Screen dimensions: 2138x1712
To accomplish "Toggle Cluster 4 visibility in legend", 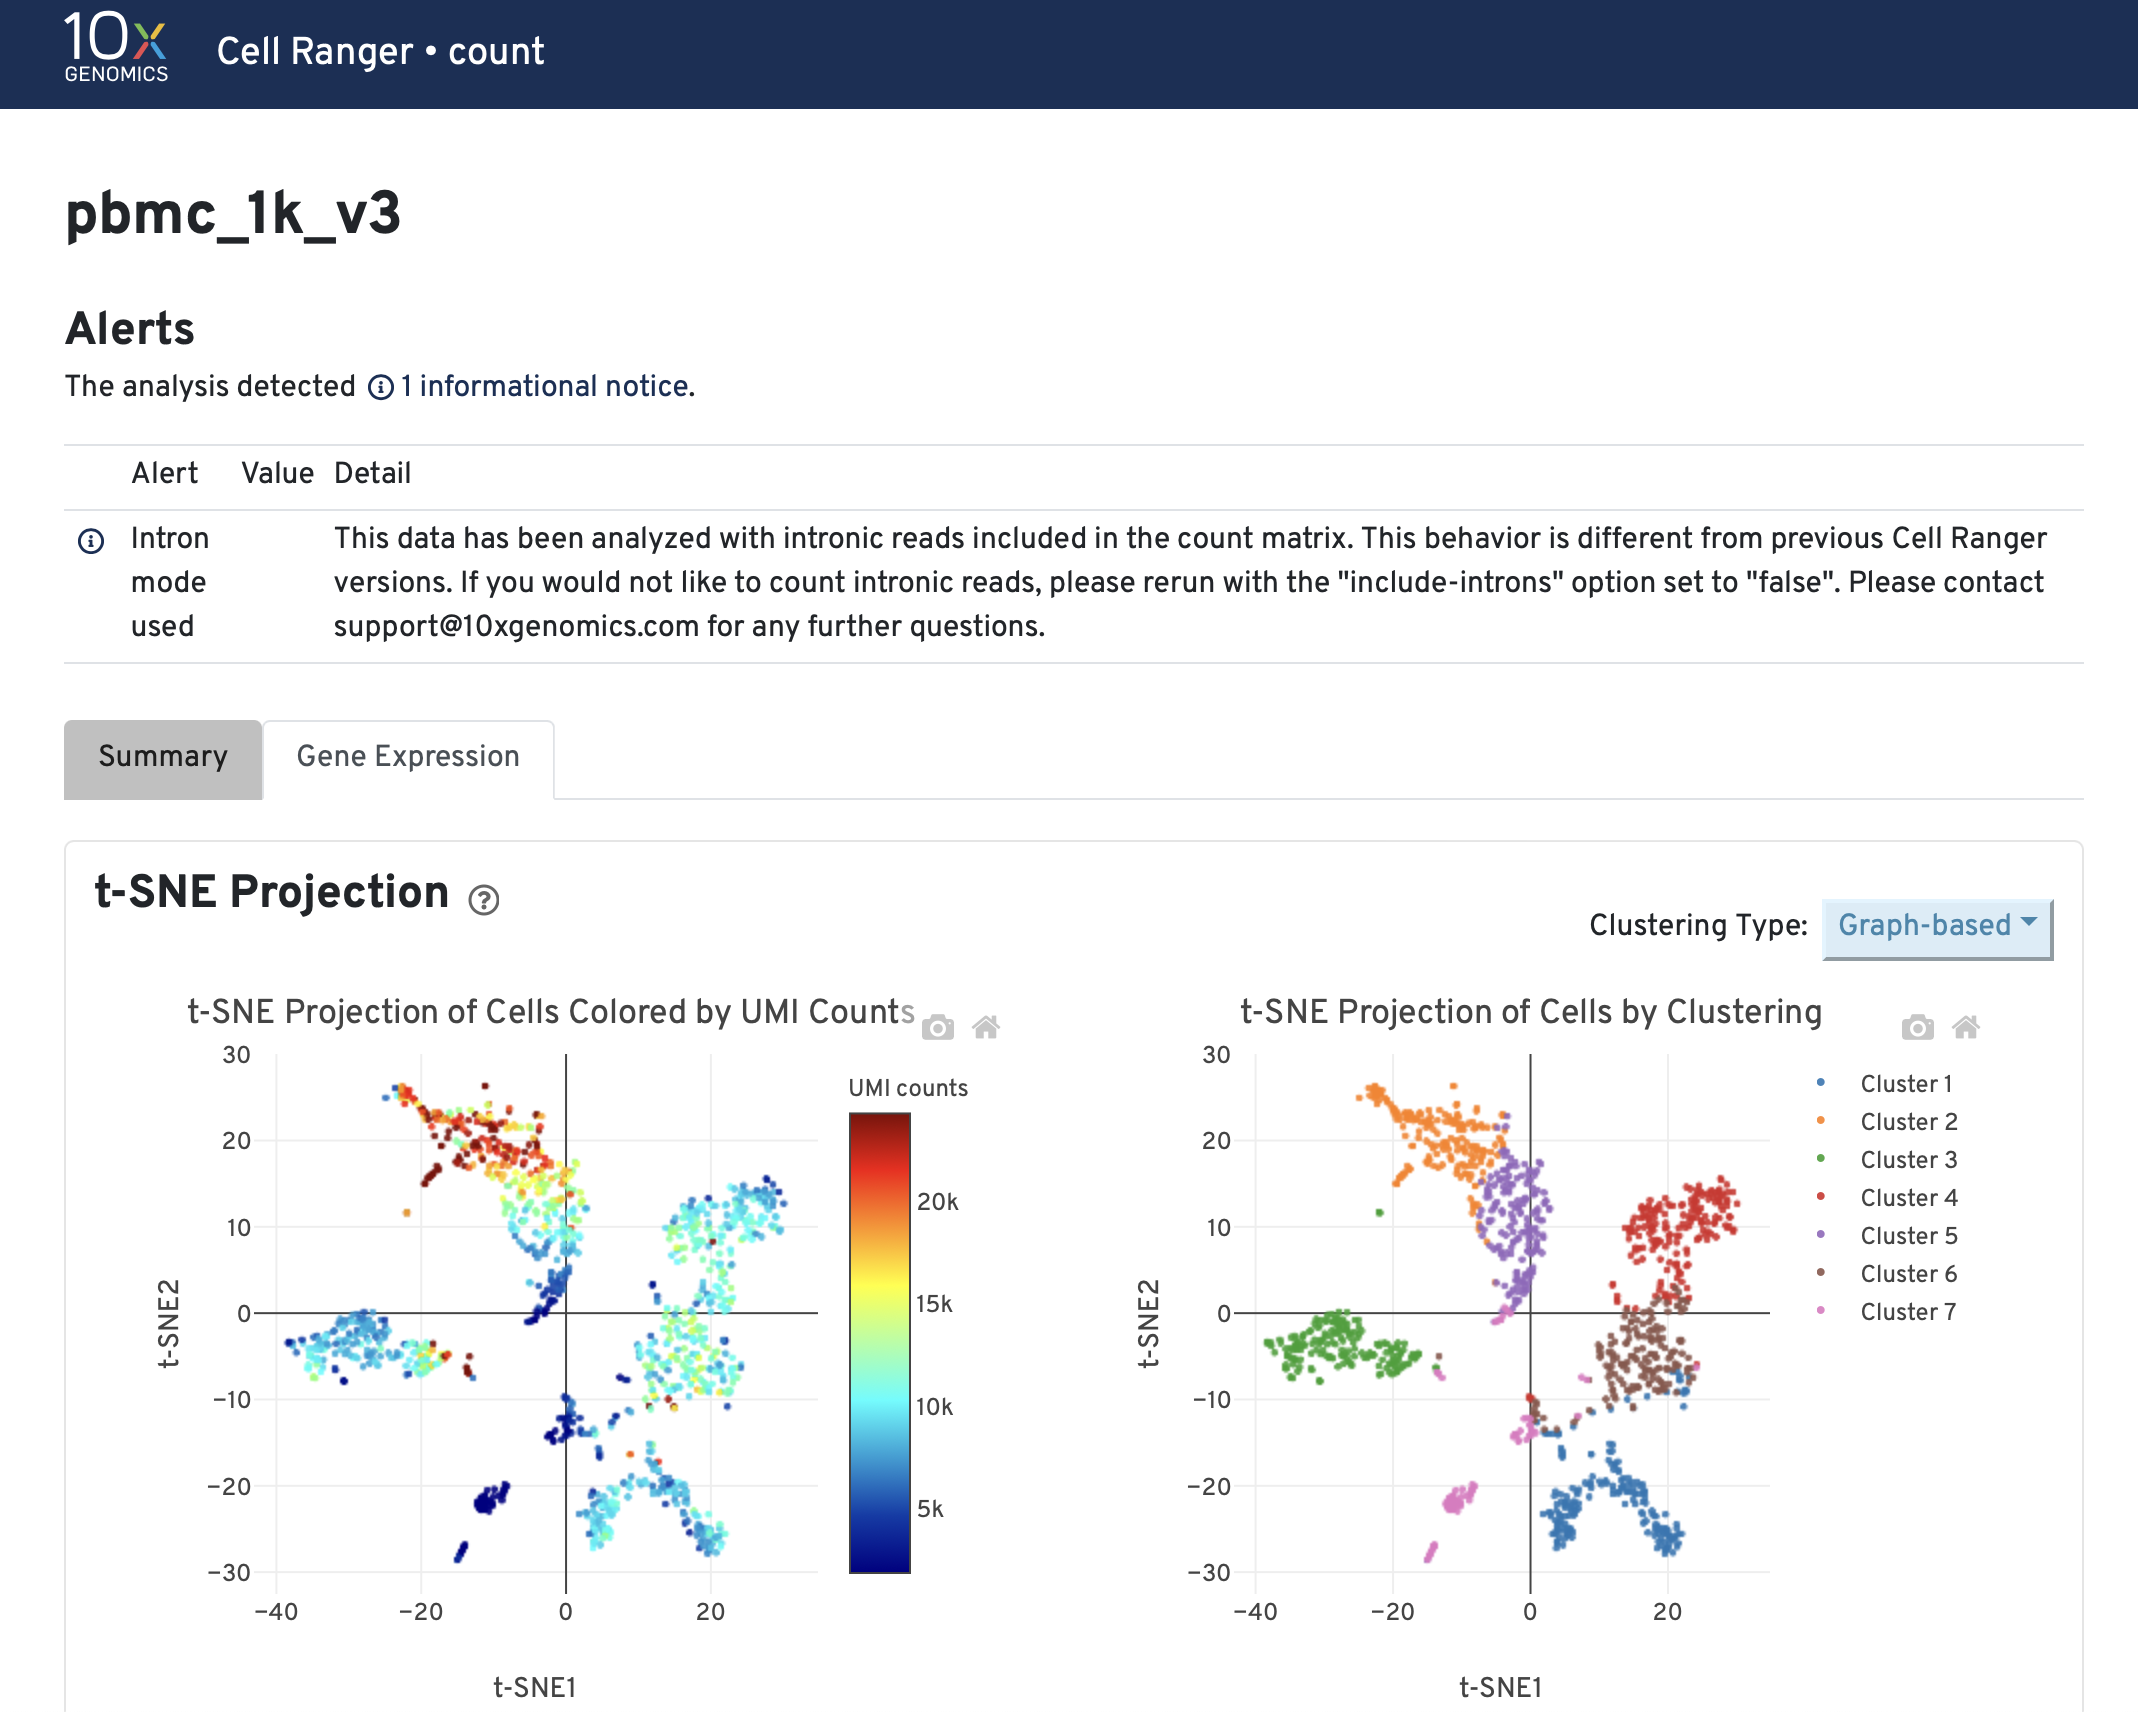I will (x=1886, y=1198).
